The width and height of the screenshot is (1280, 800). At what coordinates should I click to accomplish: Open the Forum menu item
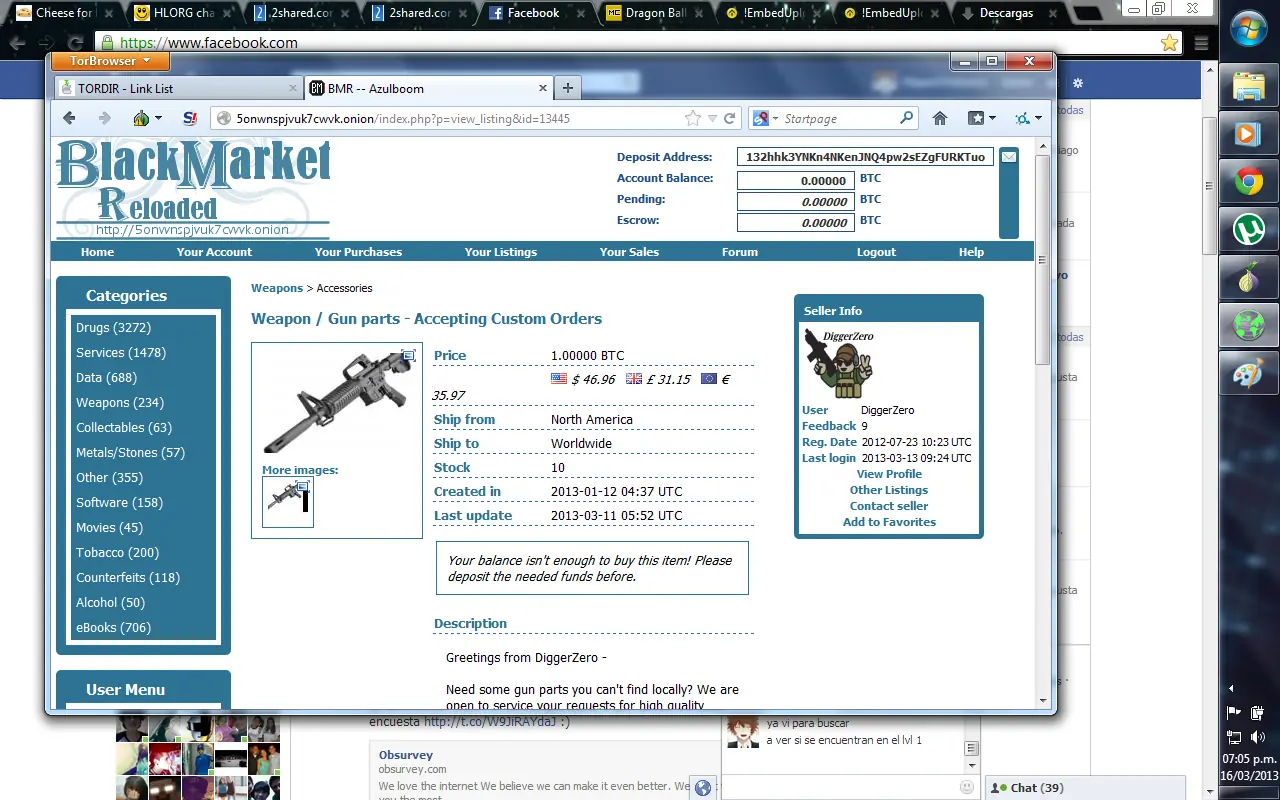740,252
